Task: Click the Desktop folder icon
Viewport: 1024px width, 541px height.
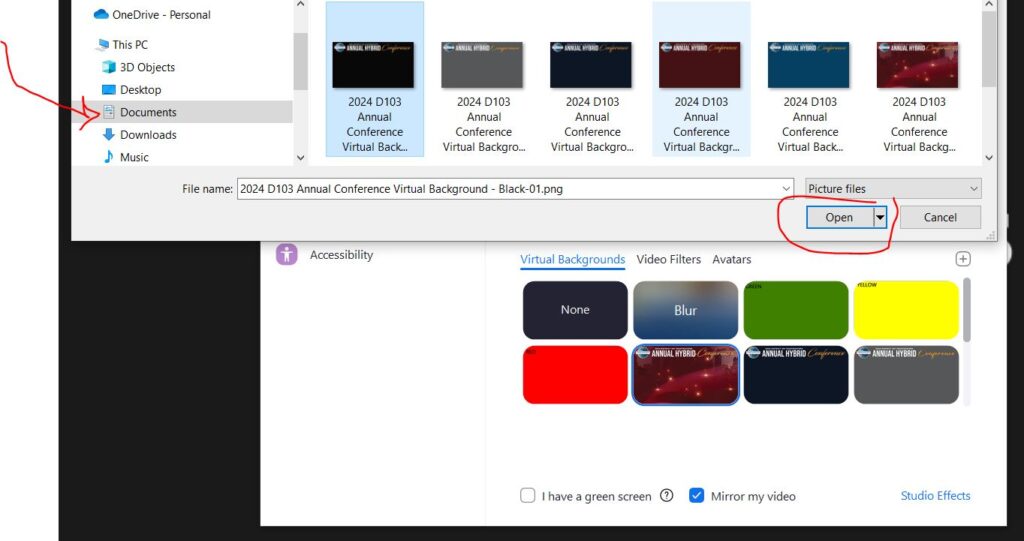Action: [109, 90]
